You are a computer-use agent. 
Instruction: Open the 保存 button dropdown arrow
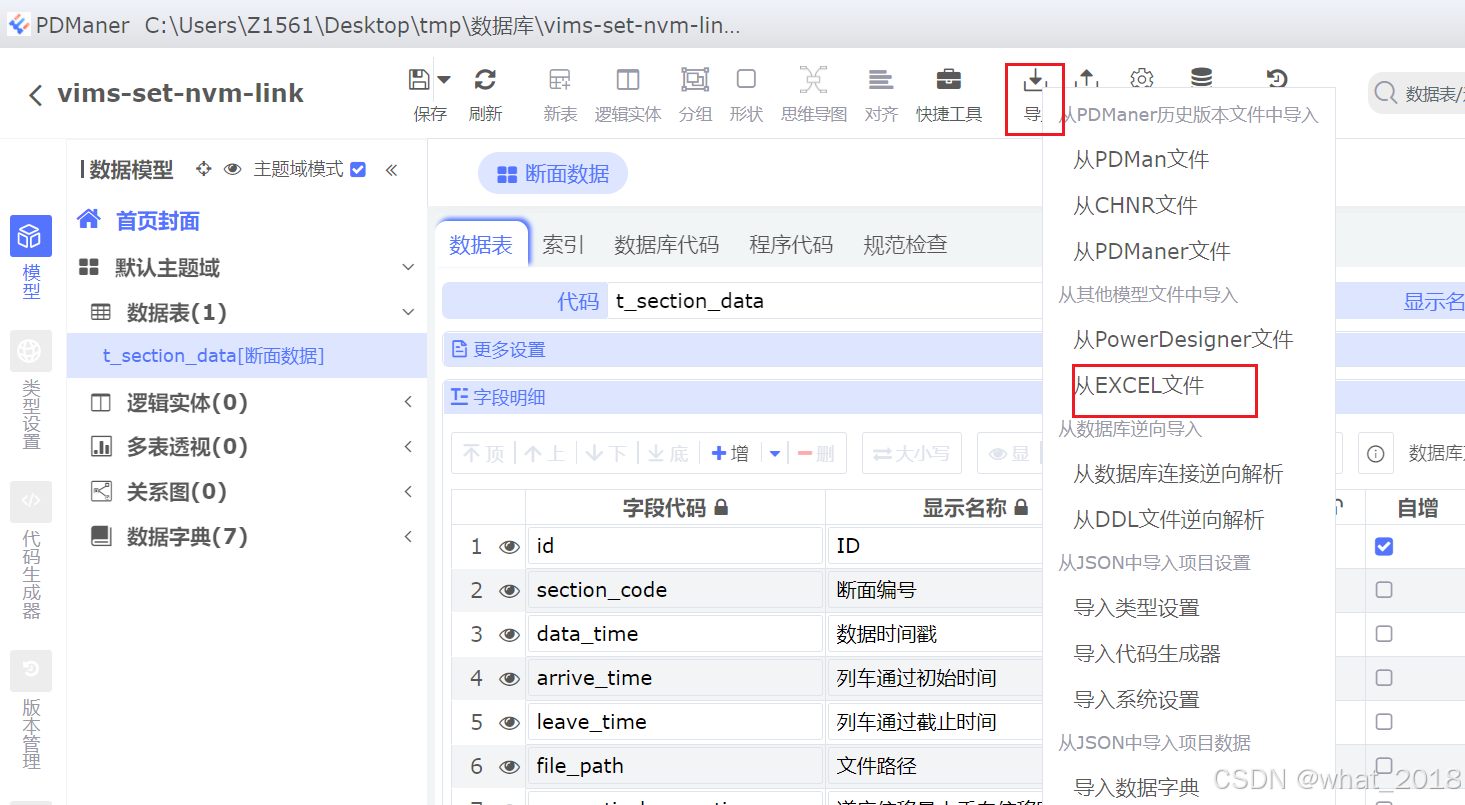tap(444, 78)
